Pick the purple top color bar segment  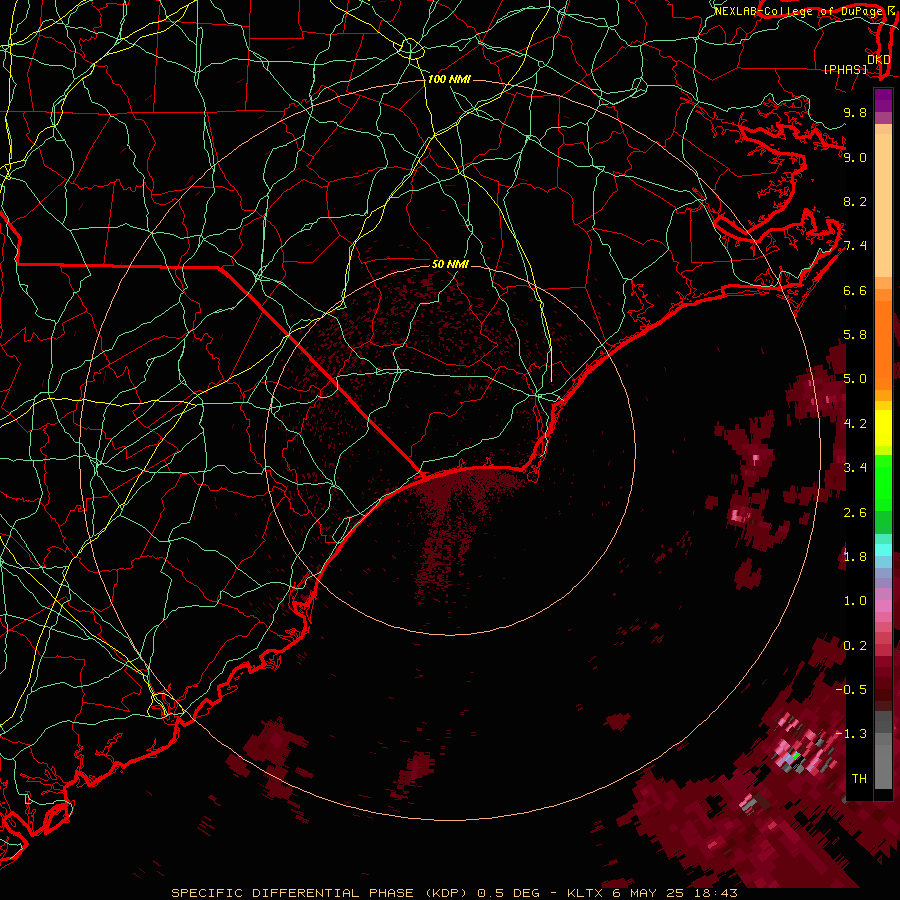883,100
